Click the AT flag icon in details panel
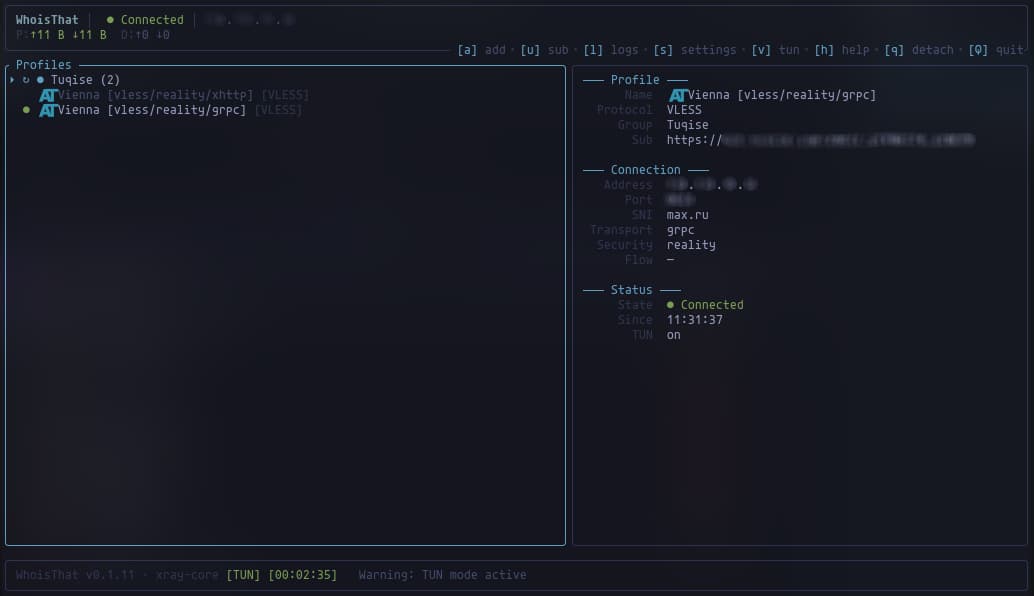 (678, 96)
